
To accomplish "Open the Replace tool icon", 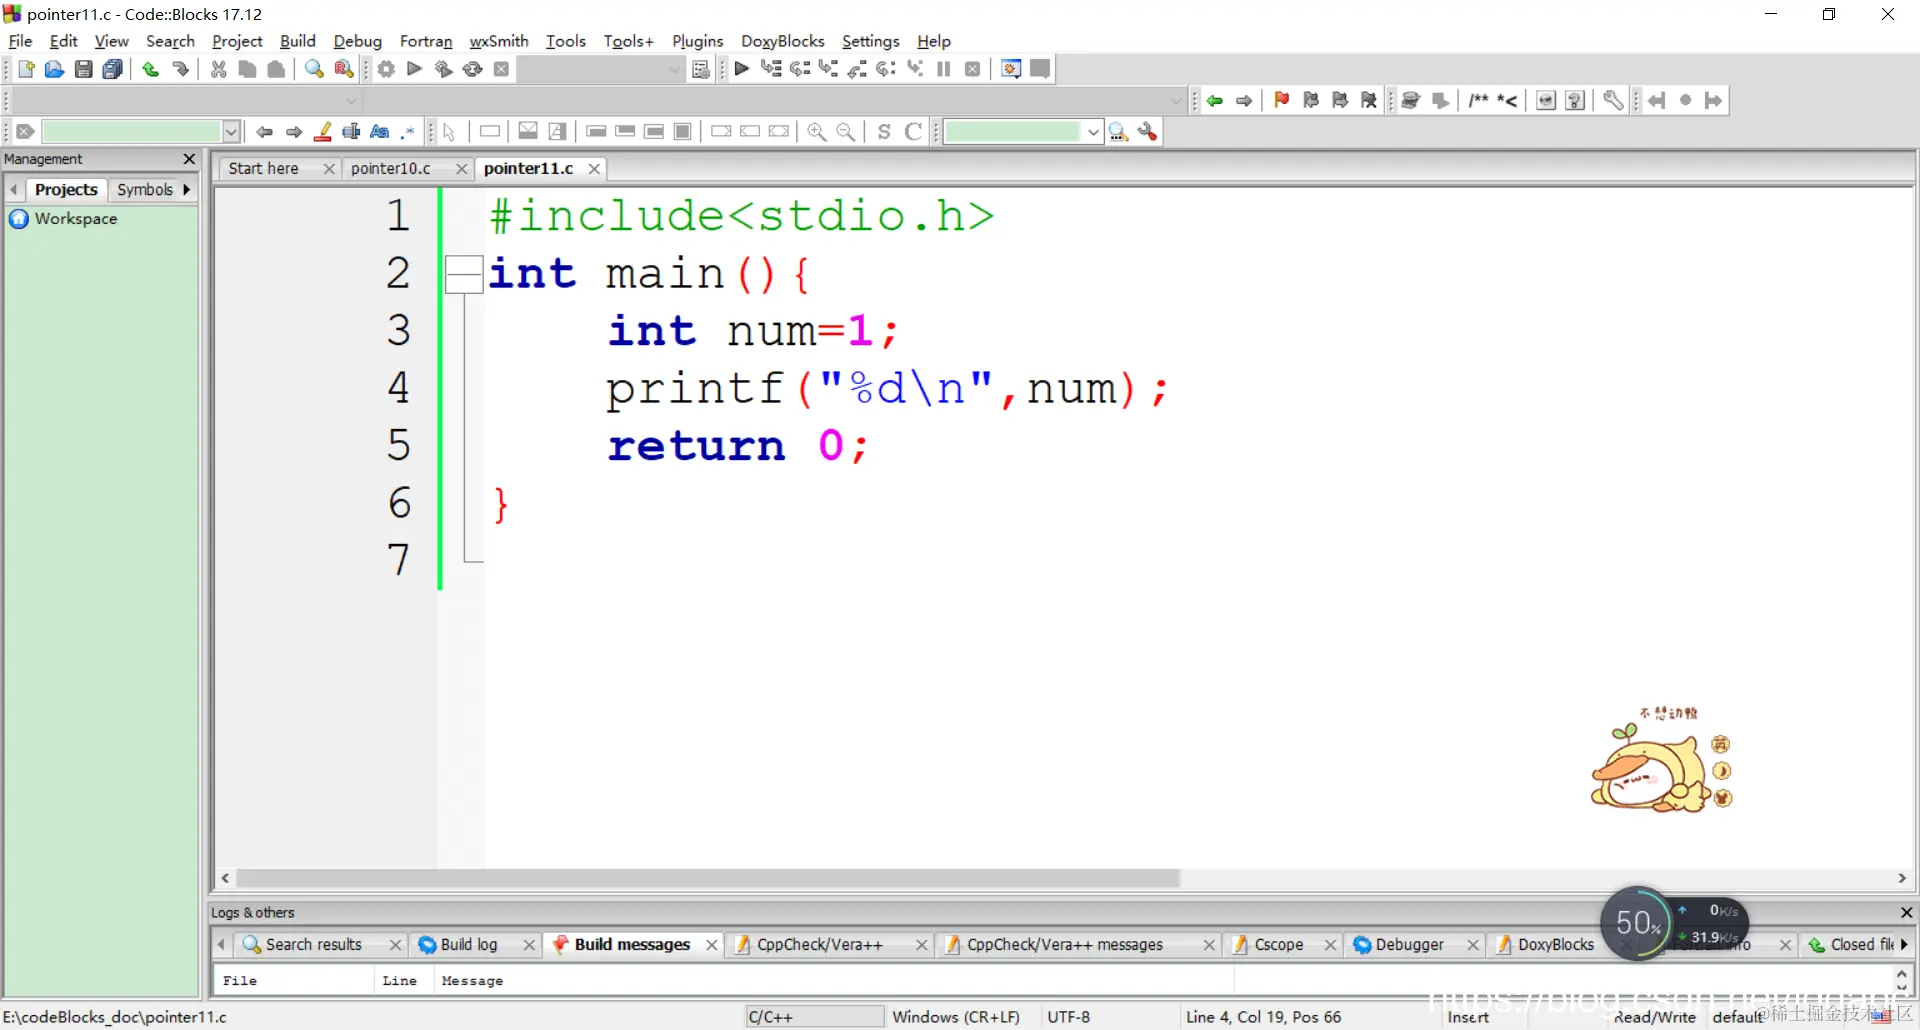I will point(344,69).
